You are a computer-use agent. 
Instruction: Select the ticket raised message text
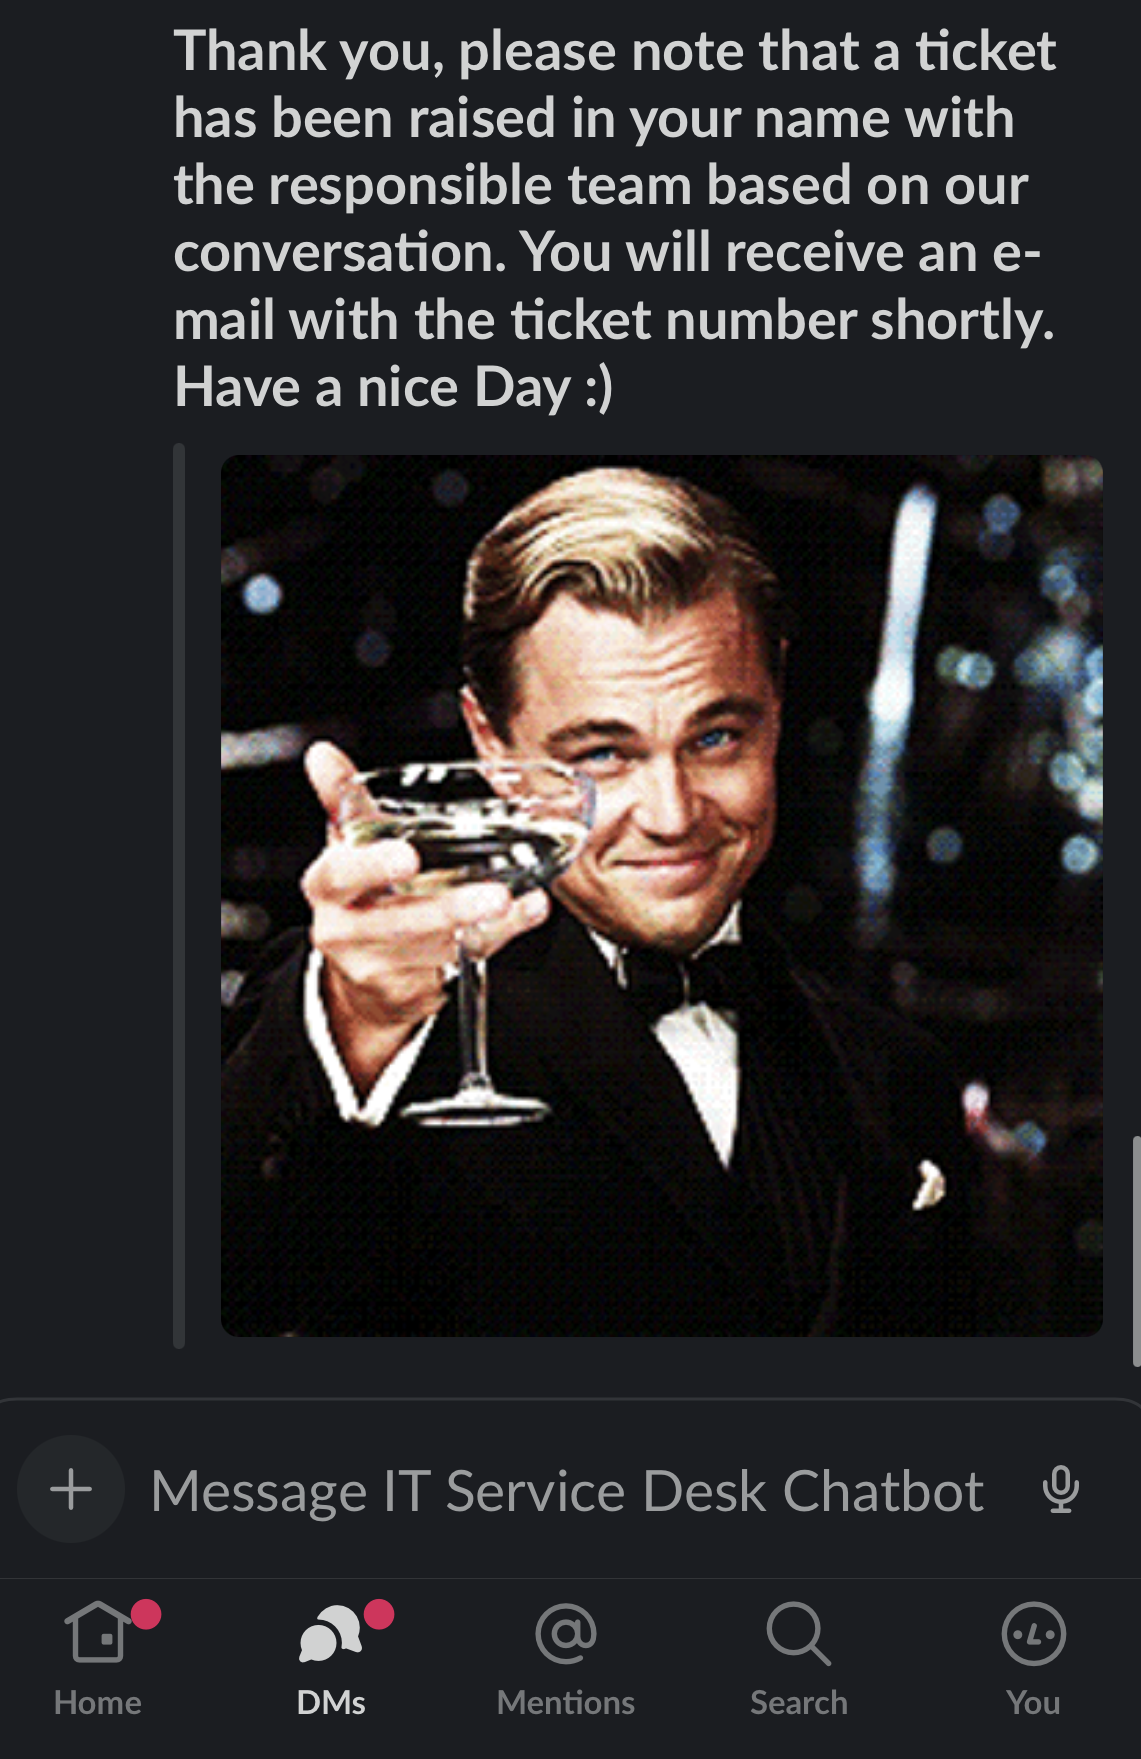pyautogui.click(x=614, y=219)
